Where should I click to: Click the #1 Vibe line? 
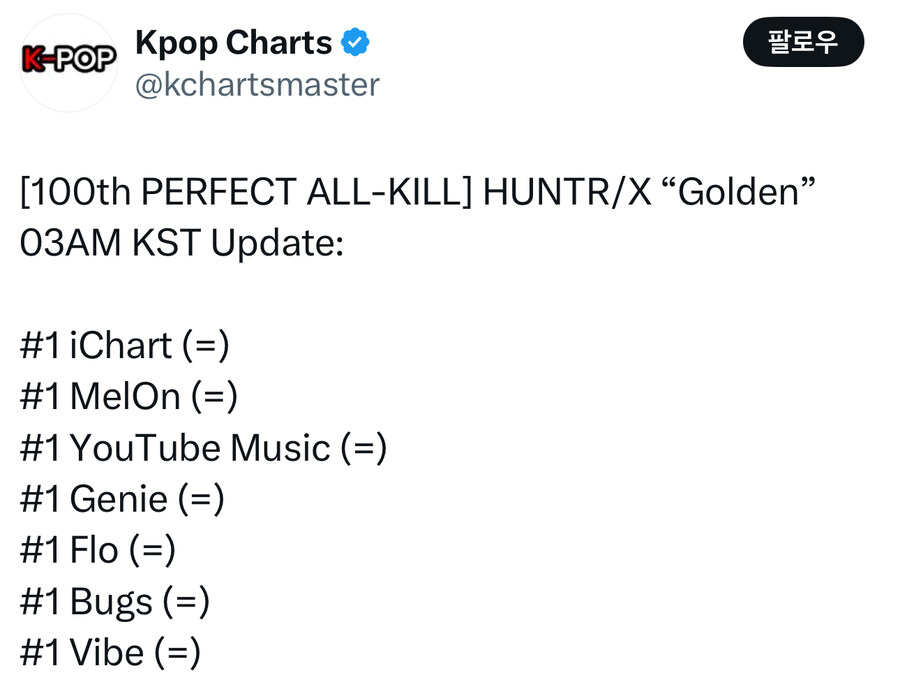pyautogui.click(x=110, y=653)
